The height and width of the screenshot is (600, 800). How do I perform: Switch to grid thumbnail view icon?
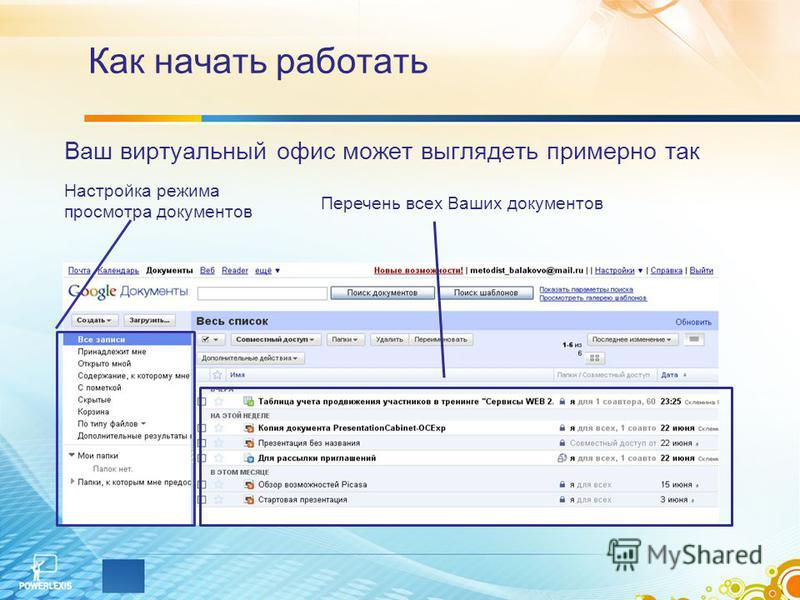[x=594, y=358]
